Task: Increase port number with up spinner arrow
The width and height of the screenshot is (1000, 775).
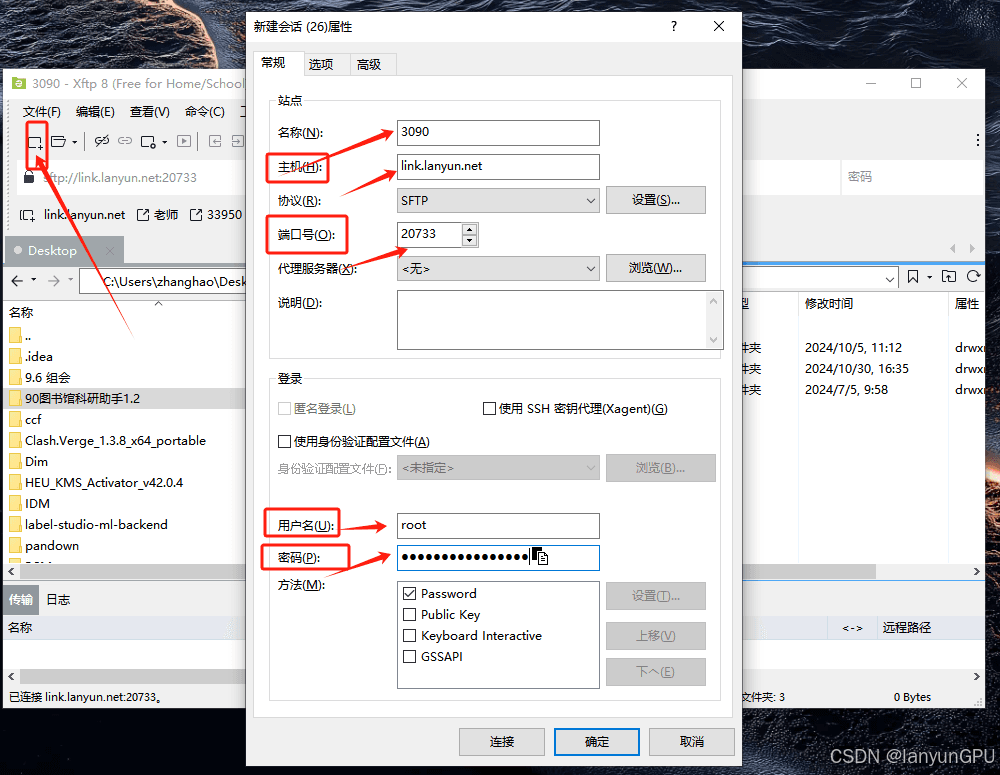Action: pos(470,229)
